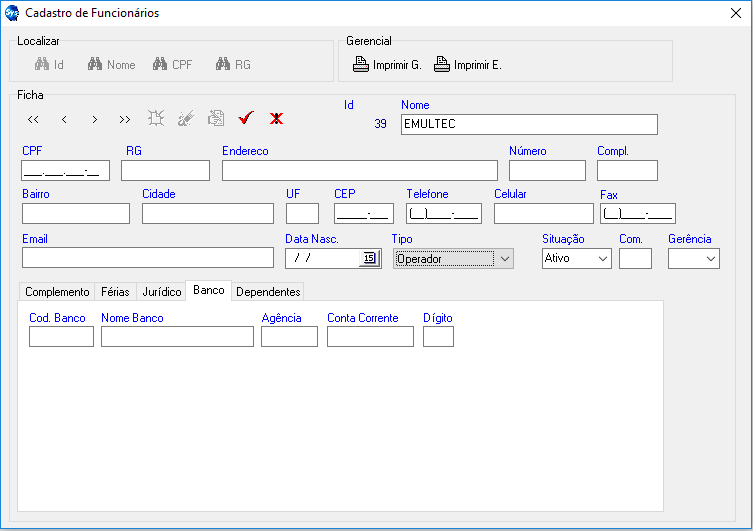Viewport: 753px width, 531px height.
Task: Click the Nome Banco input field
Action: 177,337
